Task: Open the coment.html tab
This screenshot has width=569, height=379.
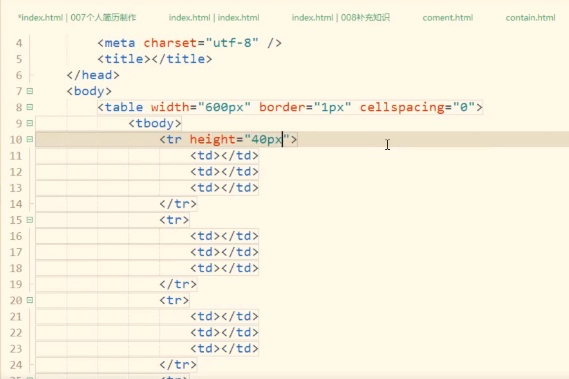Action: pyautogui.click(x=447, y=17)
